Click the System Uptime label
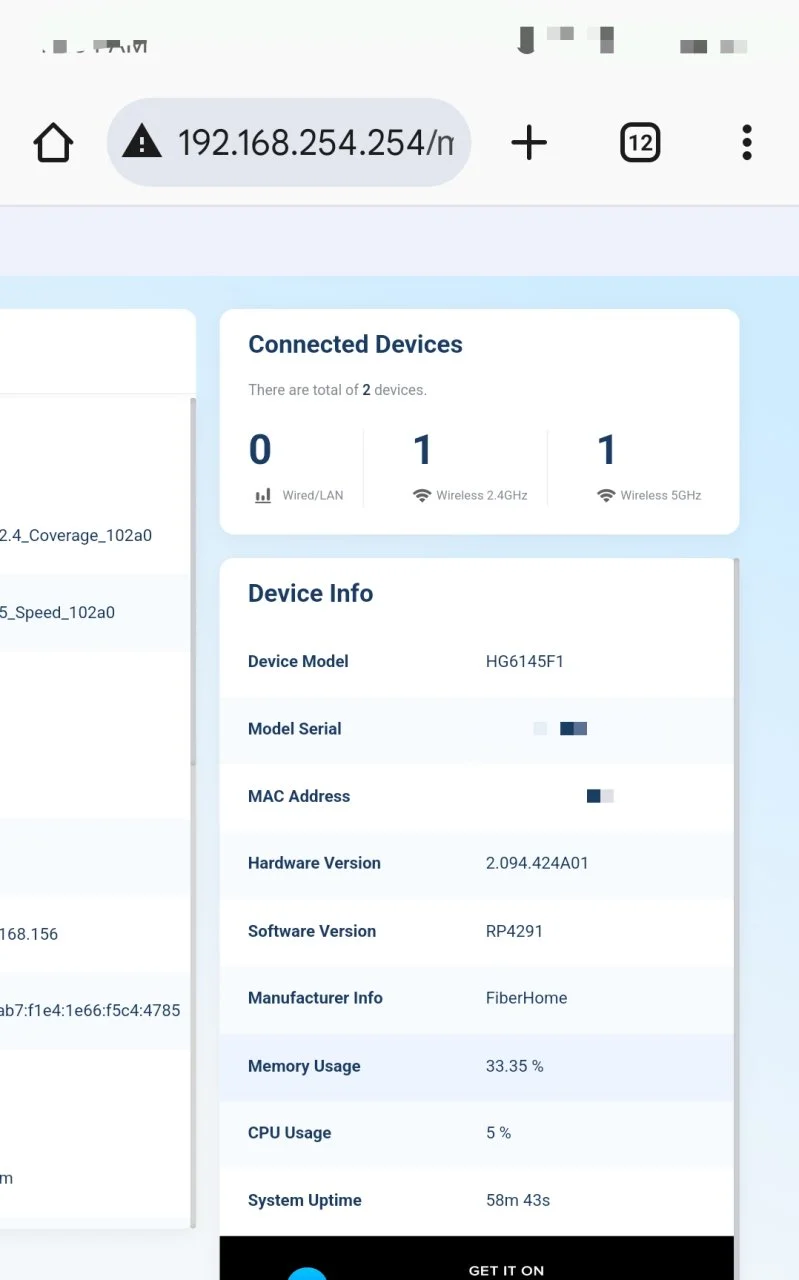The height and width of the screenshot is (1280, 799). click(x=305, y=1200)
